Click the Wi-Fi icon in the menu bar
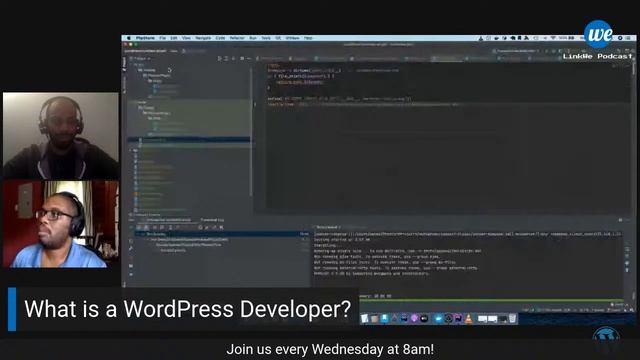This screenshot has width=640, height=360. (553, 38)
